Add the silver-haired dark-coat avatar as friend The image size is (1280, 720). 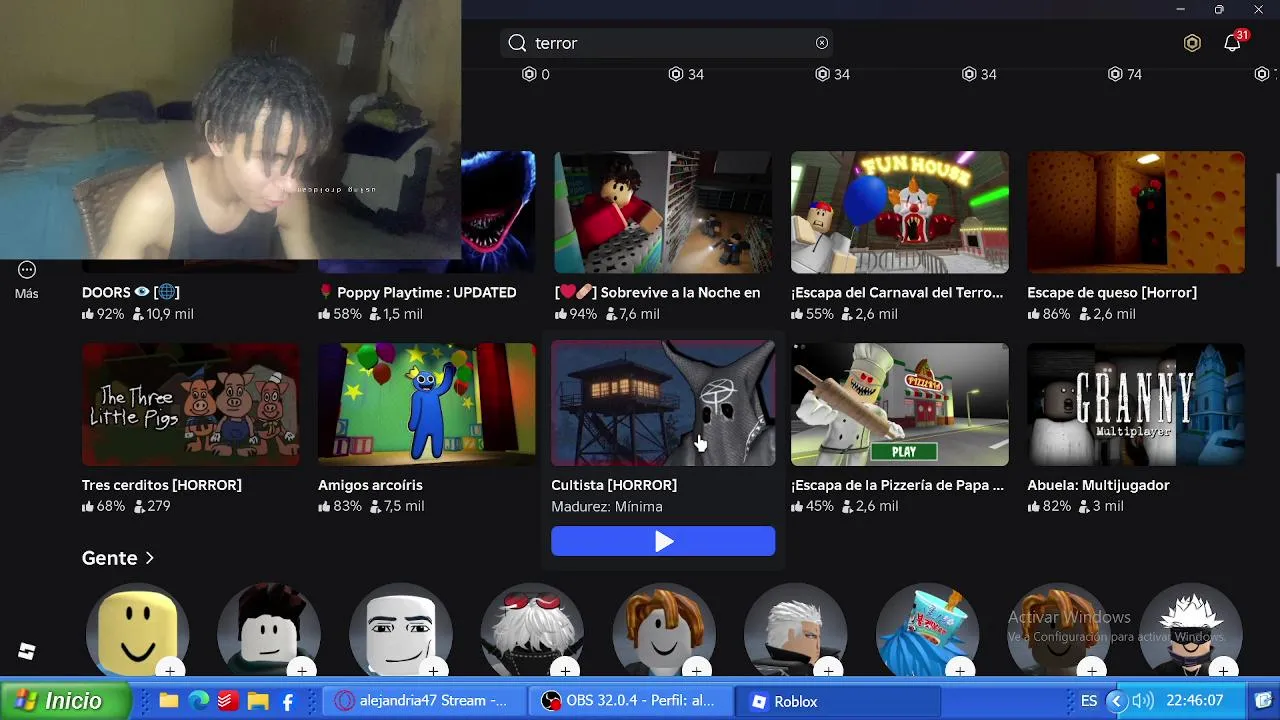[828, 669]
